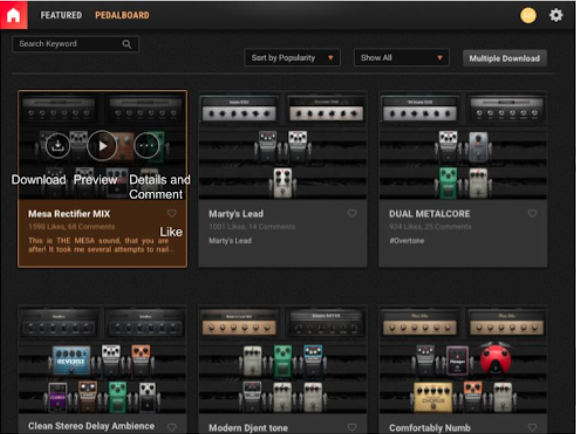Screen dimensions: 576x434
Task: Open the Comfortably Numb pedalboard thumbnail
Action: tap(463, 359)
